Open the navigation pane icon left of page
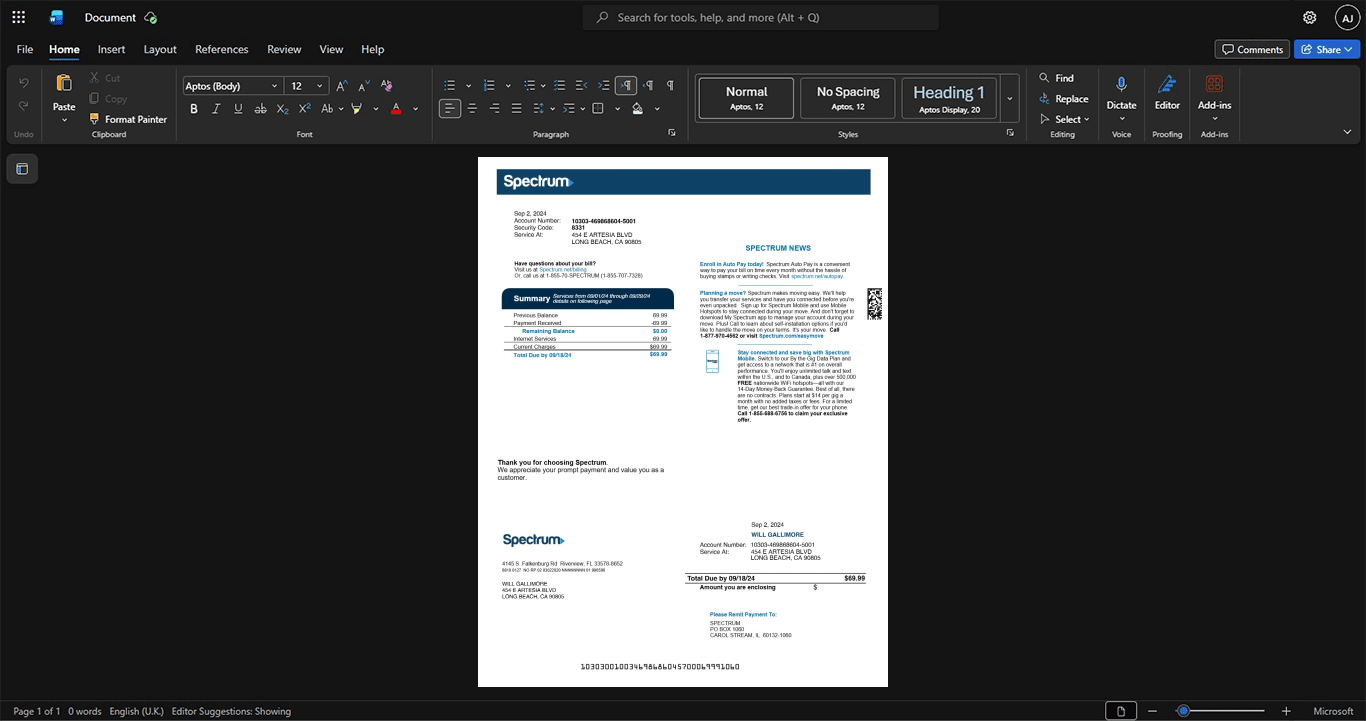This screenshot has width=1366, height=721. click(22, 169)
